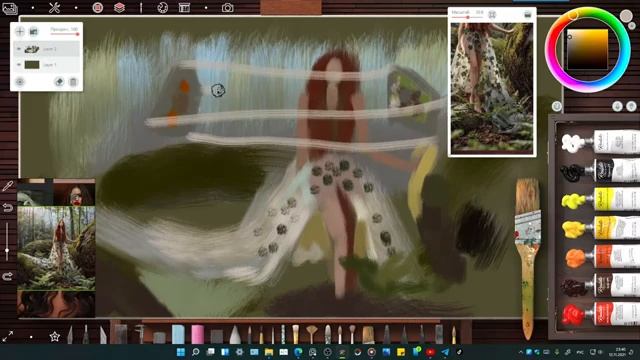
Task: Click the camera icon in the top bar
Action: point(227,8)
